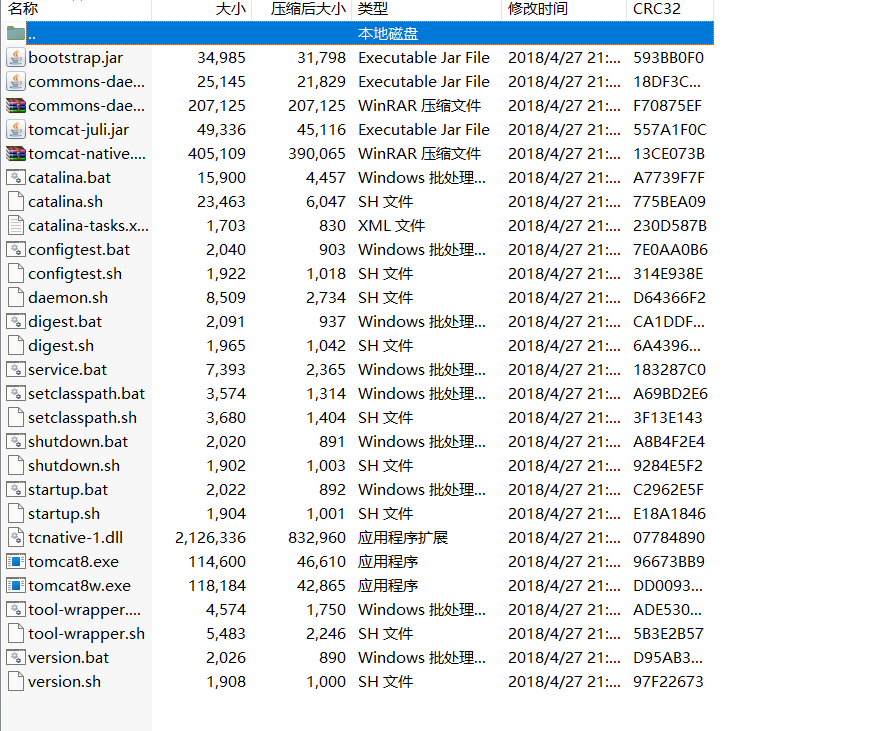This screenshot has width=870, height=731.
Task: Click CRC32 value 97F22673
Action: point(668,682)
